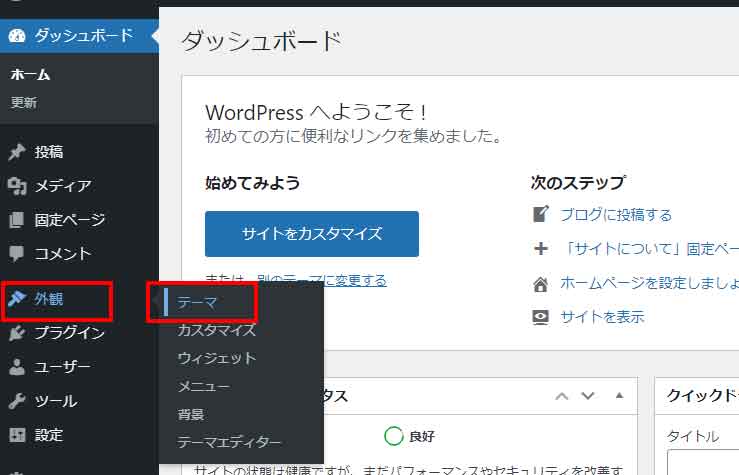The width and height of the screenshot is (739, 475).
Task: Click the 良好 status text
Action: tap(422, 436)
